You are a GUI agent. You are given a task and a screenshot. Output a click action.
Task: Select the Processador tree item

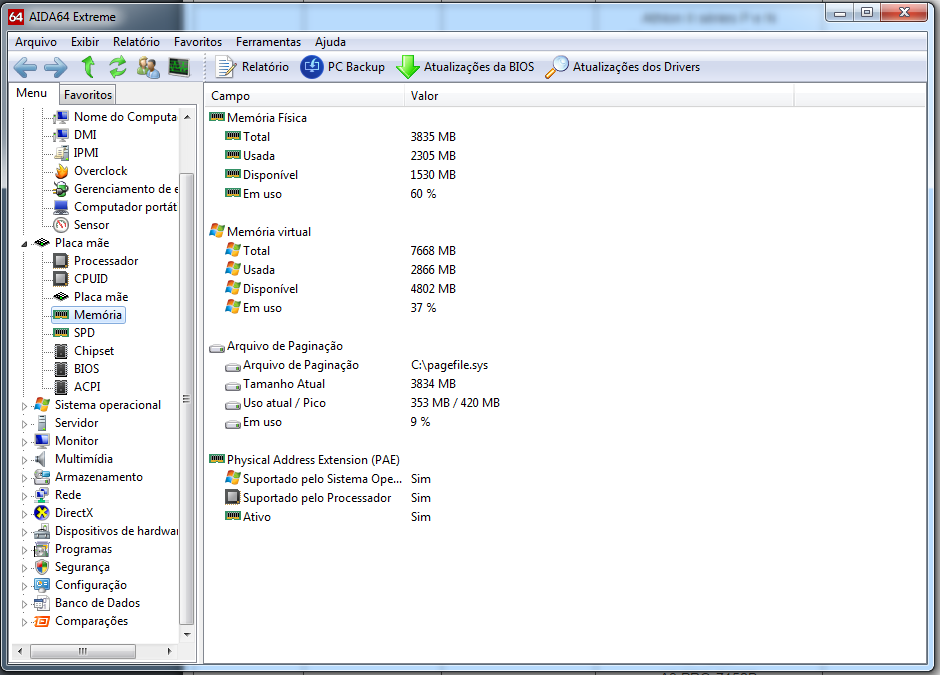coord(96,261)
